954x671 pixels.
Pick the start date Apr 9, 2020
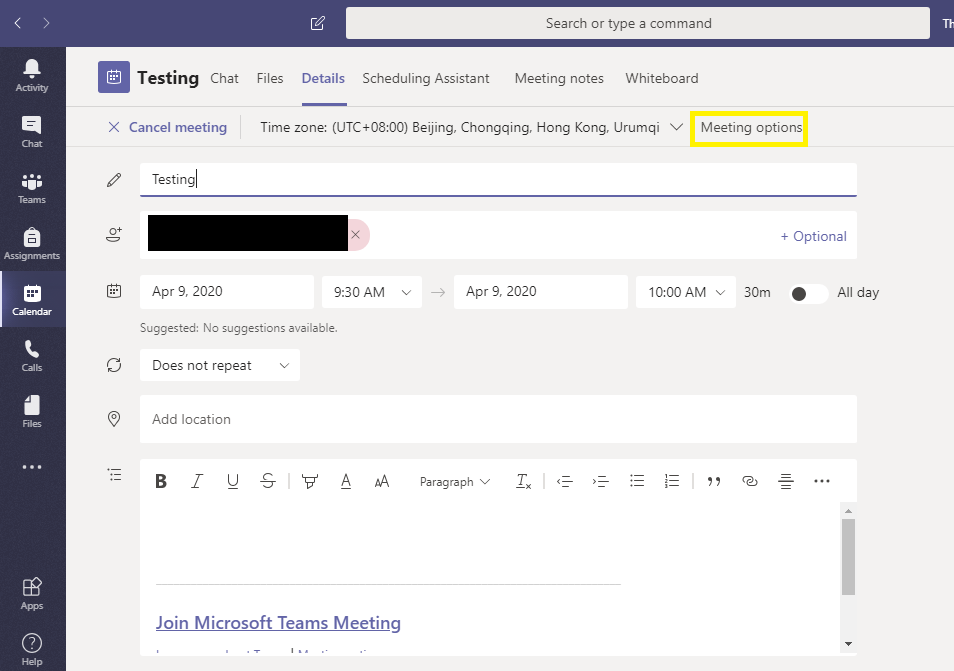tap(227, 292)
